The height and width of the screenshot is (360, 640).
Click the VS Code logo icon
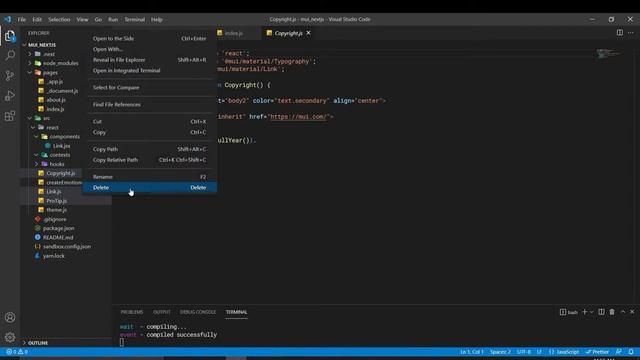click(x=7, y=19)
